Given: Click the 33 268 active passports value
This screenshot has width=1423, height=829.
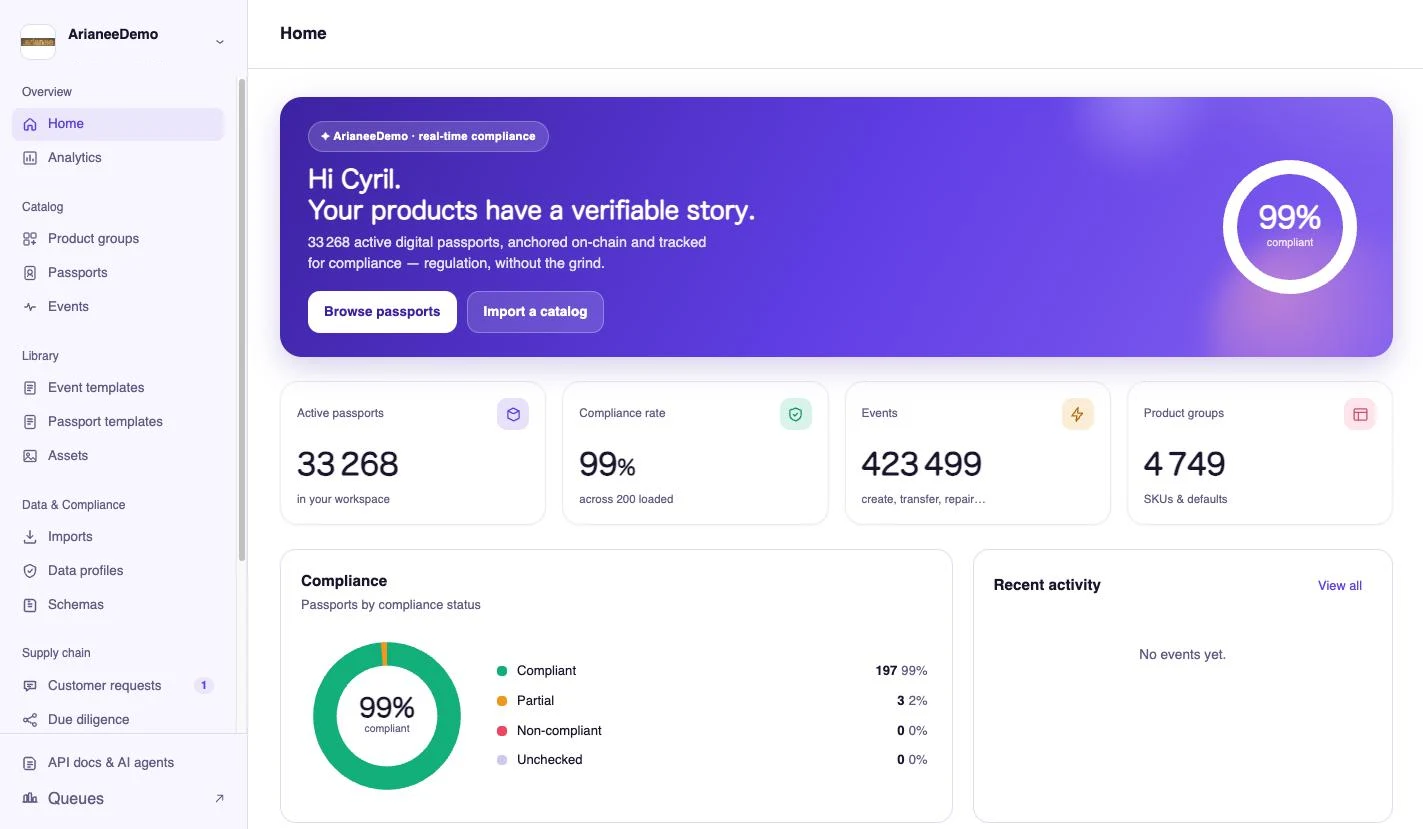Looking at the screenshot, I should coord(348,464).
